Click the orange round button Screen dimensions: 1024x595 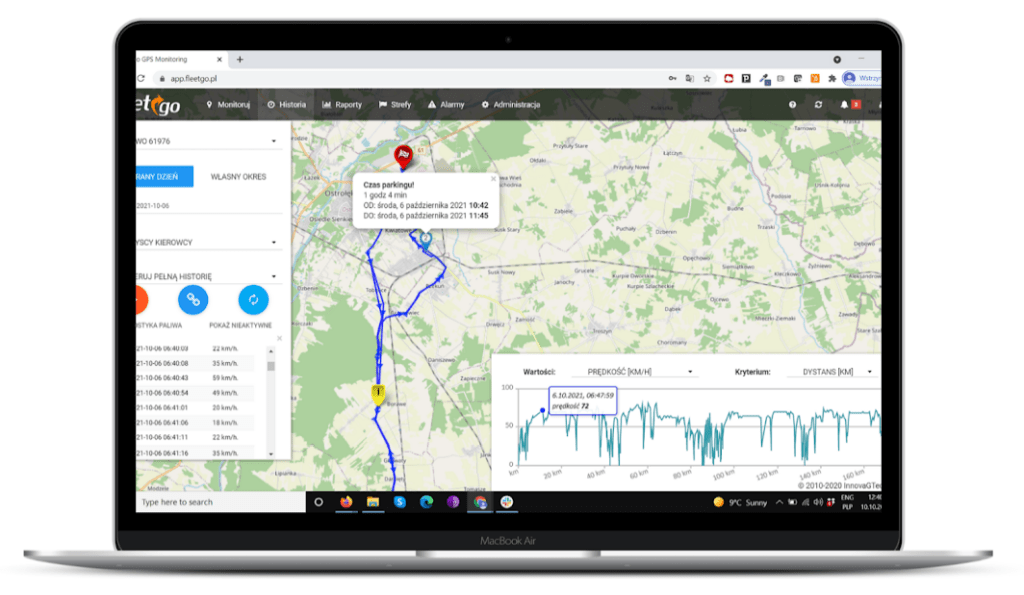141,300
